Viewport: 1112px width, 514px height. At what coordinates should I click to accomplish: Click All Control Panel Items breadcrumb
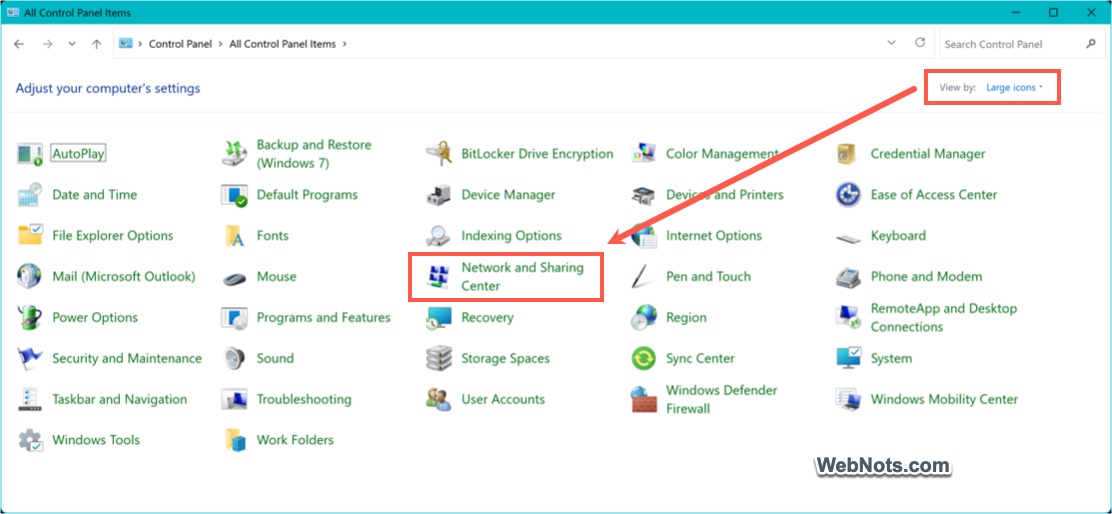pos(282,44)
